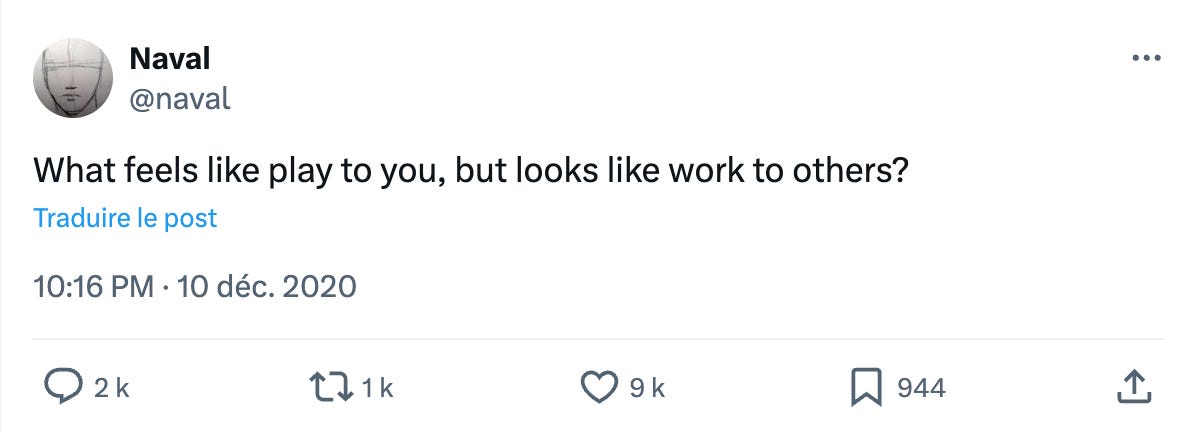
Task: Click the dot separator between time and date
Action: click(x=165, y=288)
